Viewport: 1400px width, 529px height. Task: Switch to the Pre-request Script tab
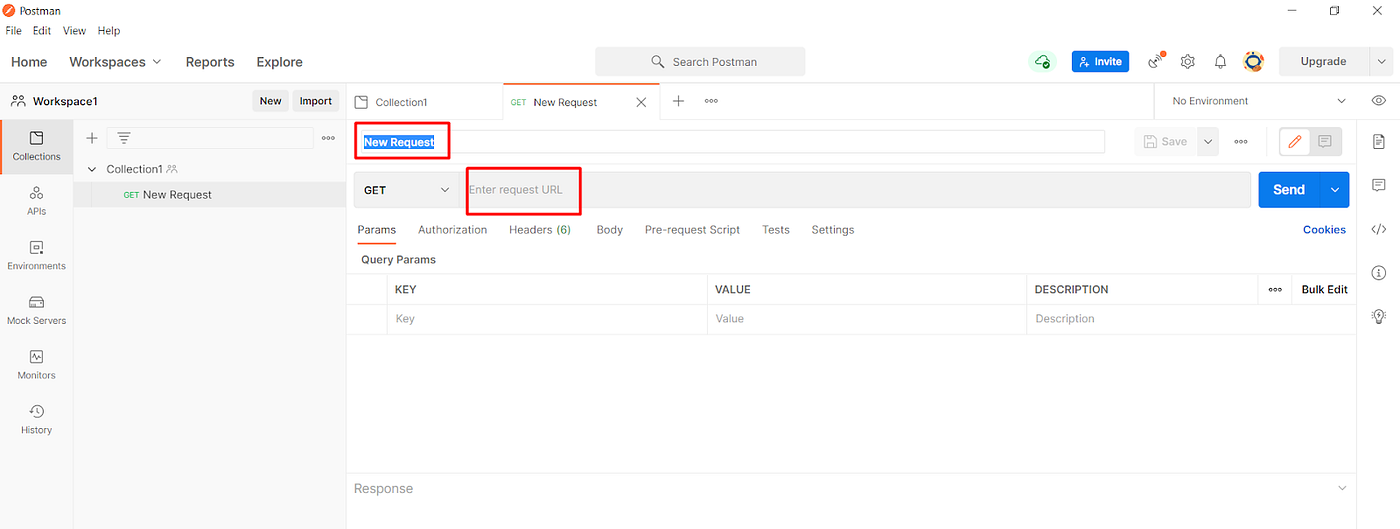(692, 229)
